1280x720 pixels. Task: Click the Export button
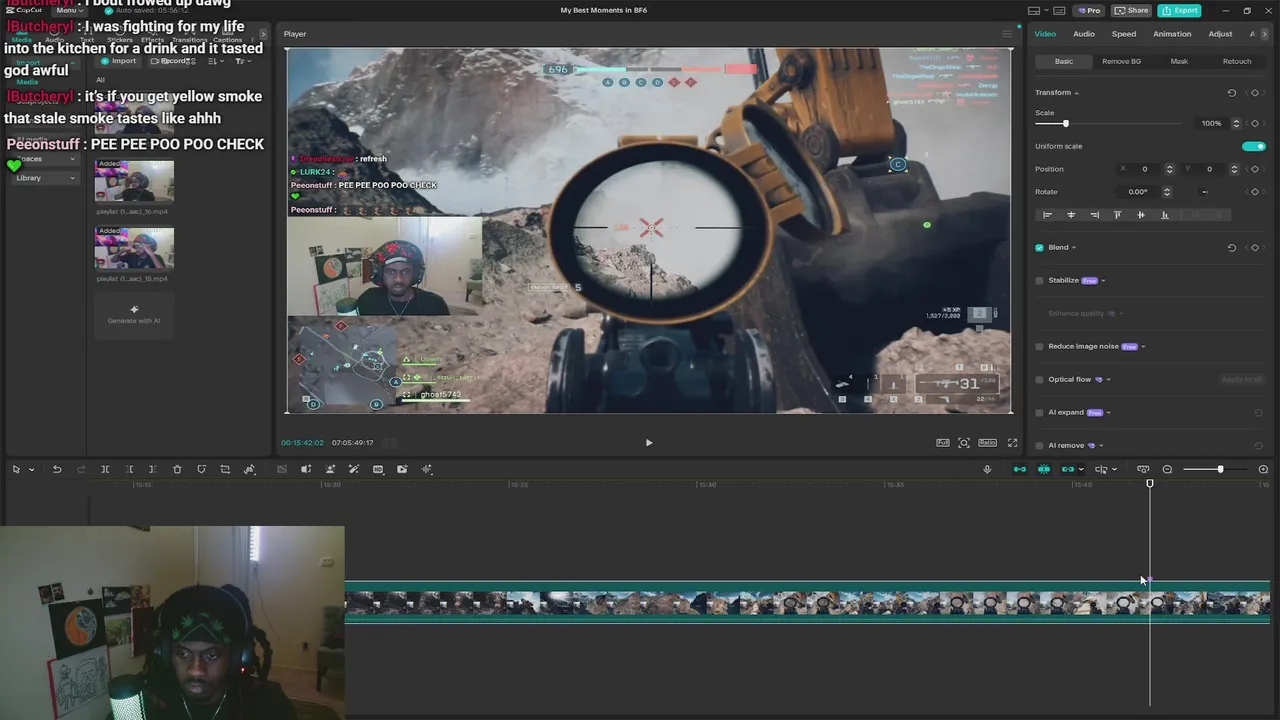click(1179, 10)
